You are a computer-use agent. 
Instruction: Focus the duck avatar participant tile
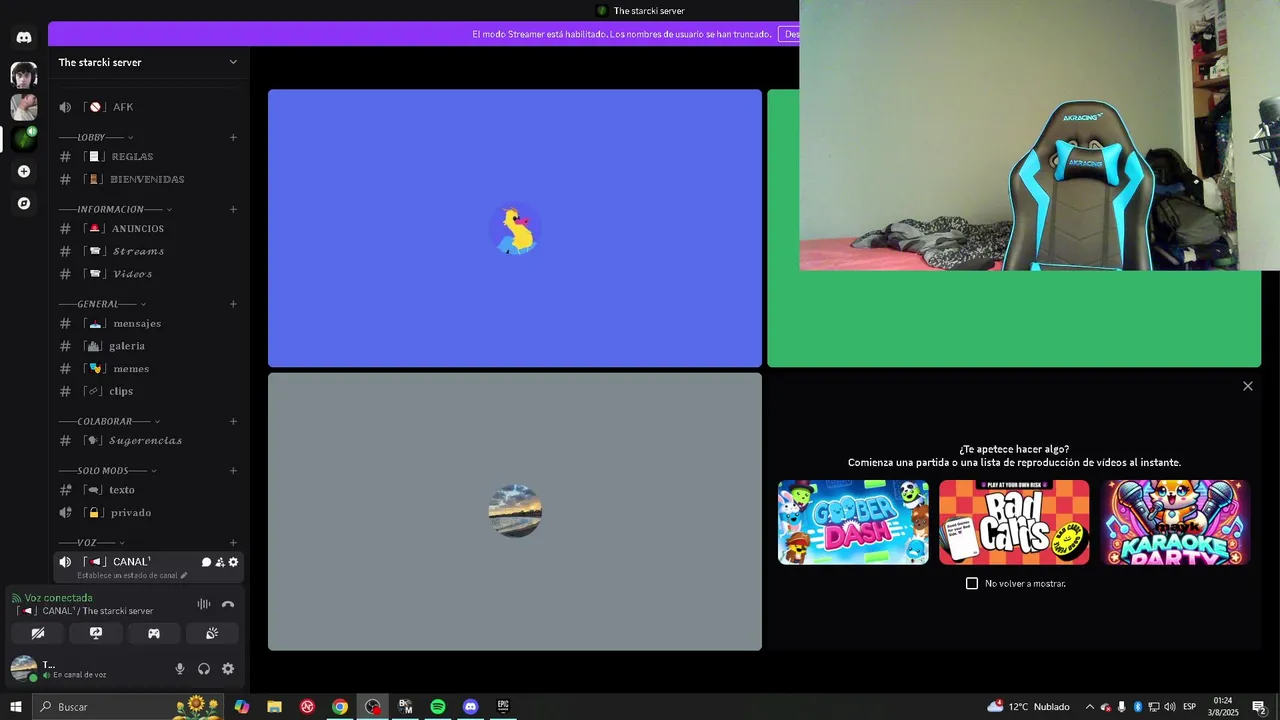(515, 228)
